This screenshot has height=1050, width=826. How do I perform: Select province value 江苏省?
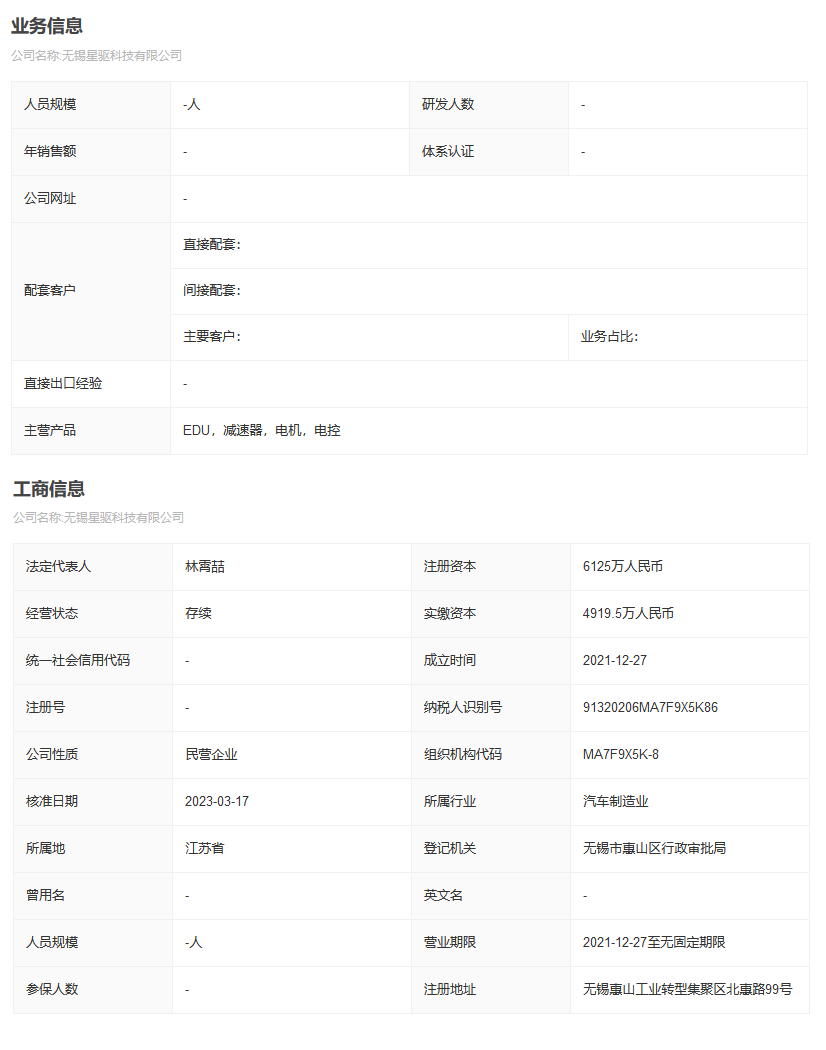click(205, 848)
